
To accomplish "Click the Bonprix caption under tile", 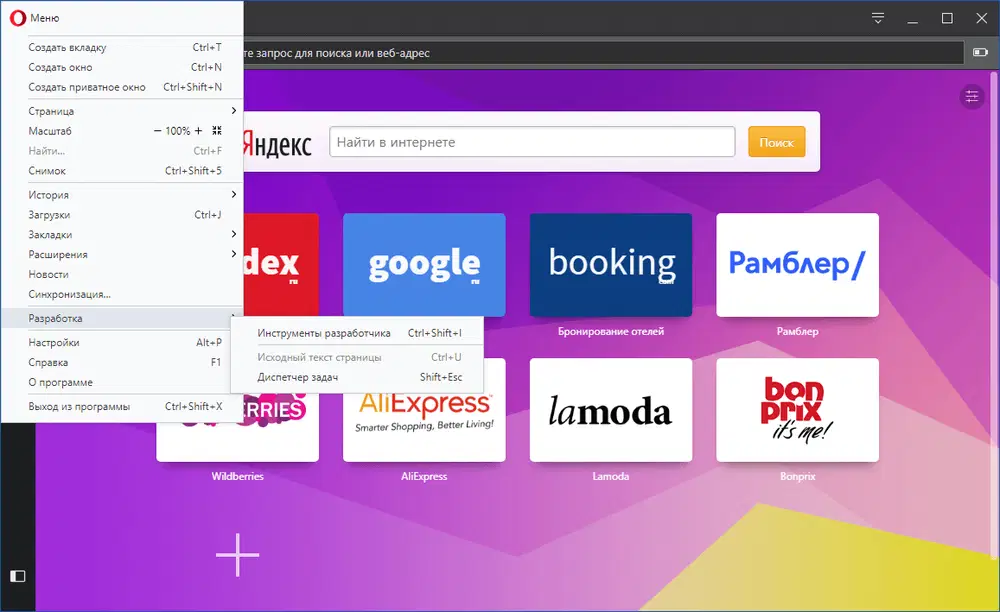I will pyautogui.click(x=797, y=476).
